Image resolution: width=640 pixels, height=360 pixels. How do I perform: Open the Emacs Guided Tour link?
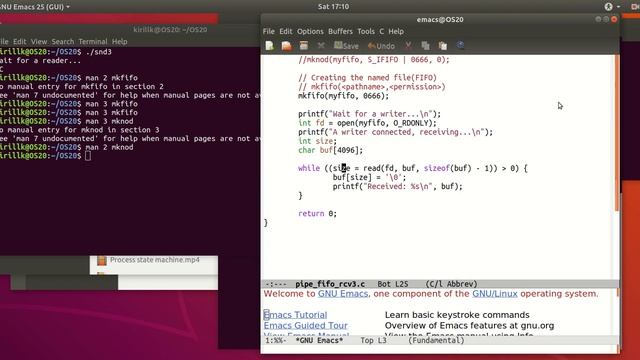point(306,326)
